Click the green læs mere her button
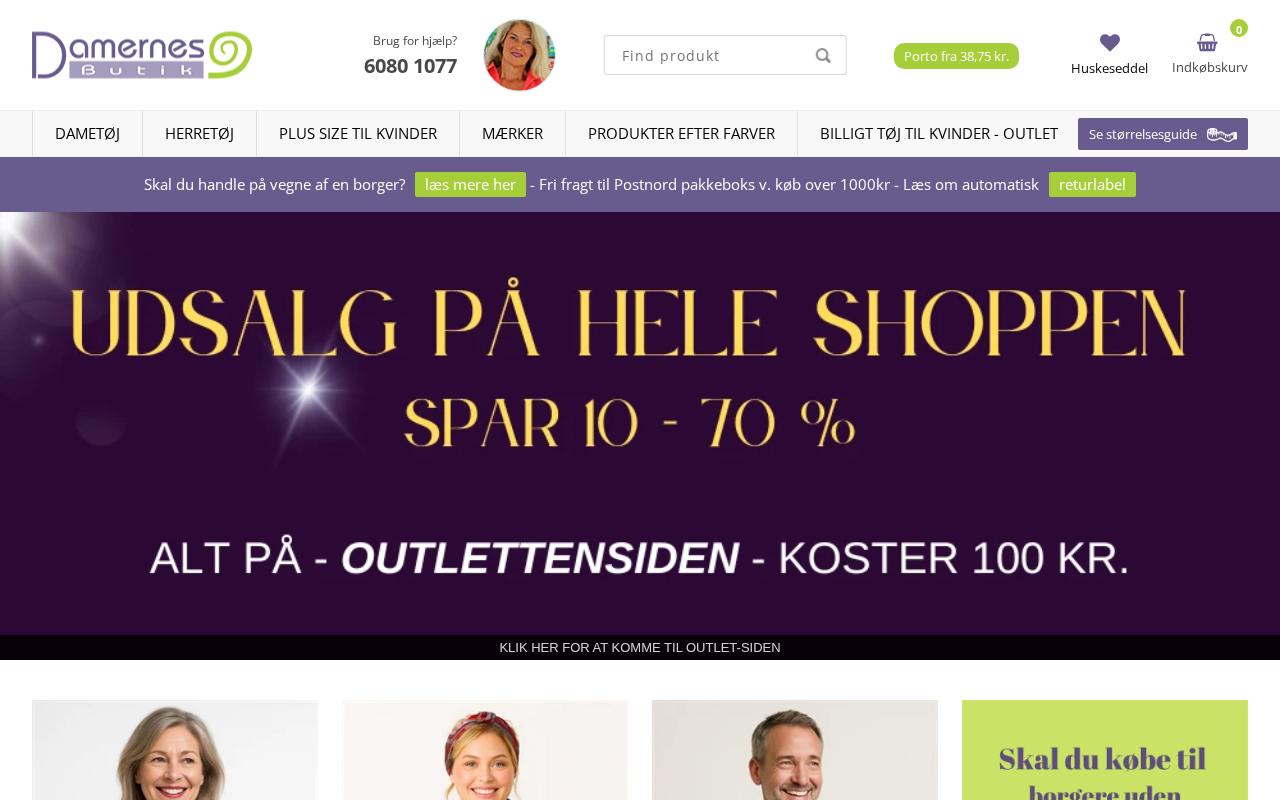1280x800 pixels. tap(470, 184)
